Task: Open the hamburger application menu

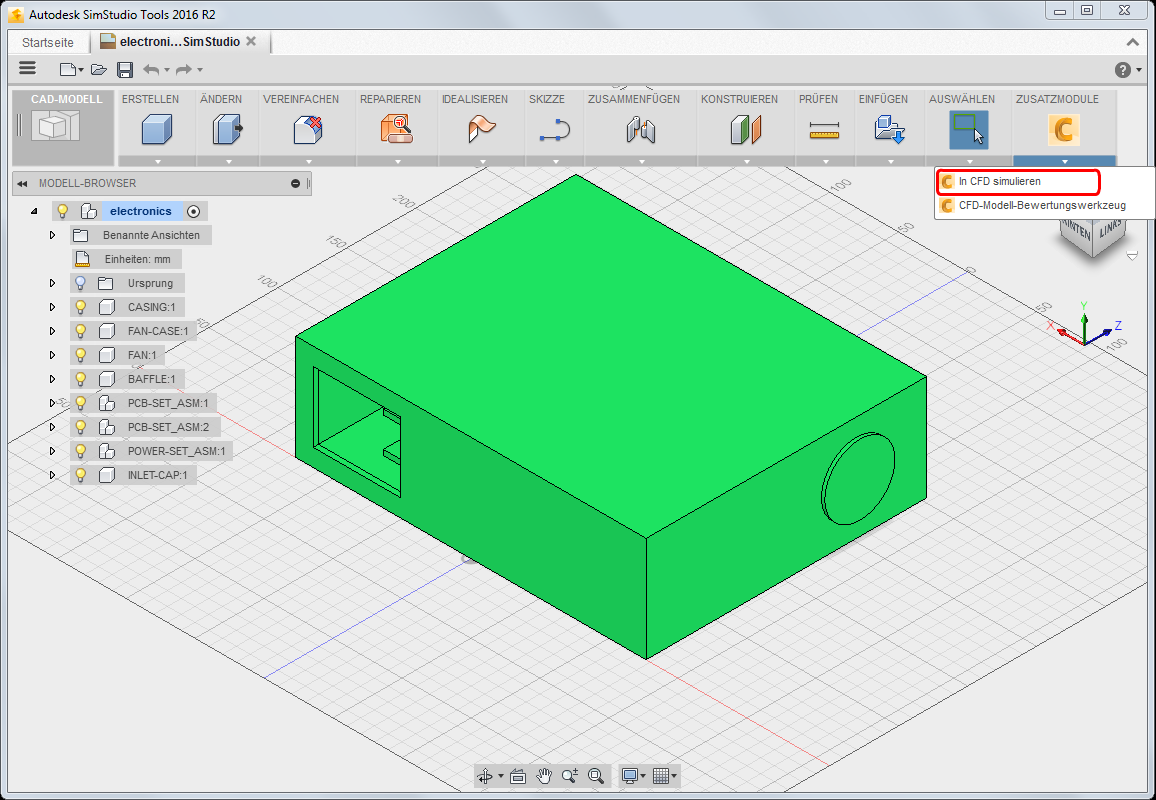Action: [27, 69]
